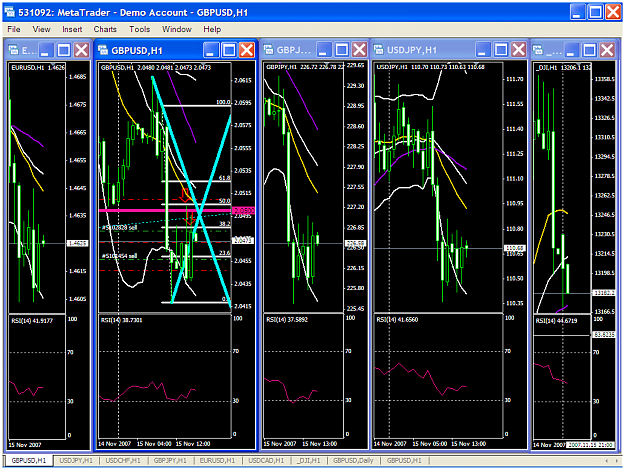The image size is (625, 470).
Task: Open the File menu
Action: tap(14, 29)
